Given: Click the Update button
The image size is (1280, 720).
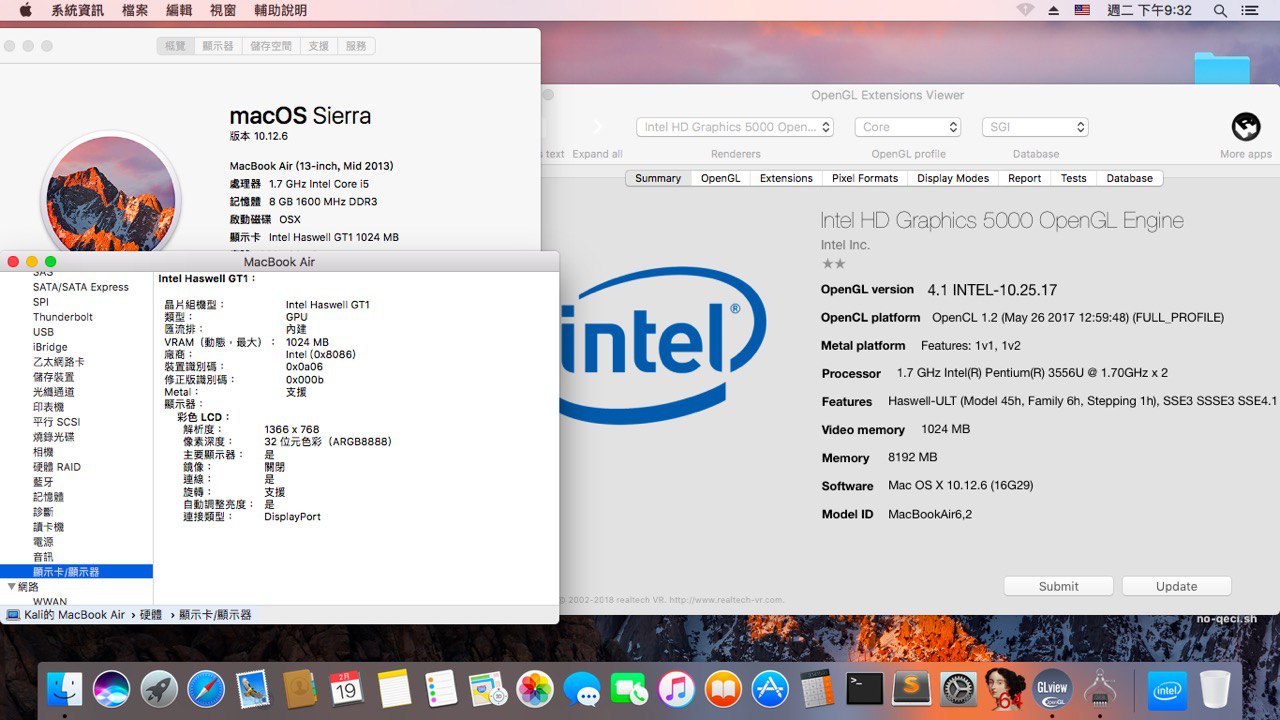Looking at the screenshot, I should [x=1176, y=586].
